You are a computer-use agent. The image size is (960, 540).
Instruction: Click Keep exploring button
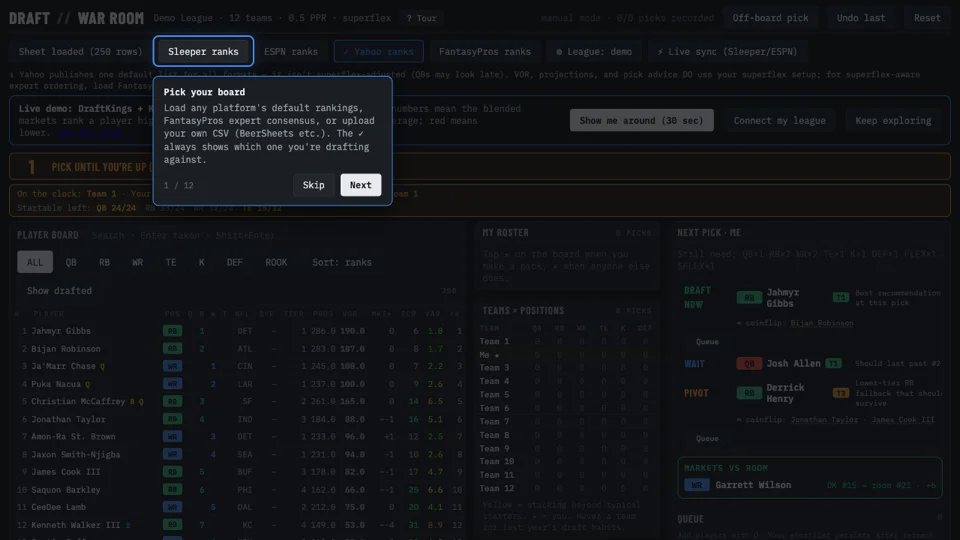[x=893, y=120]
